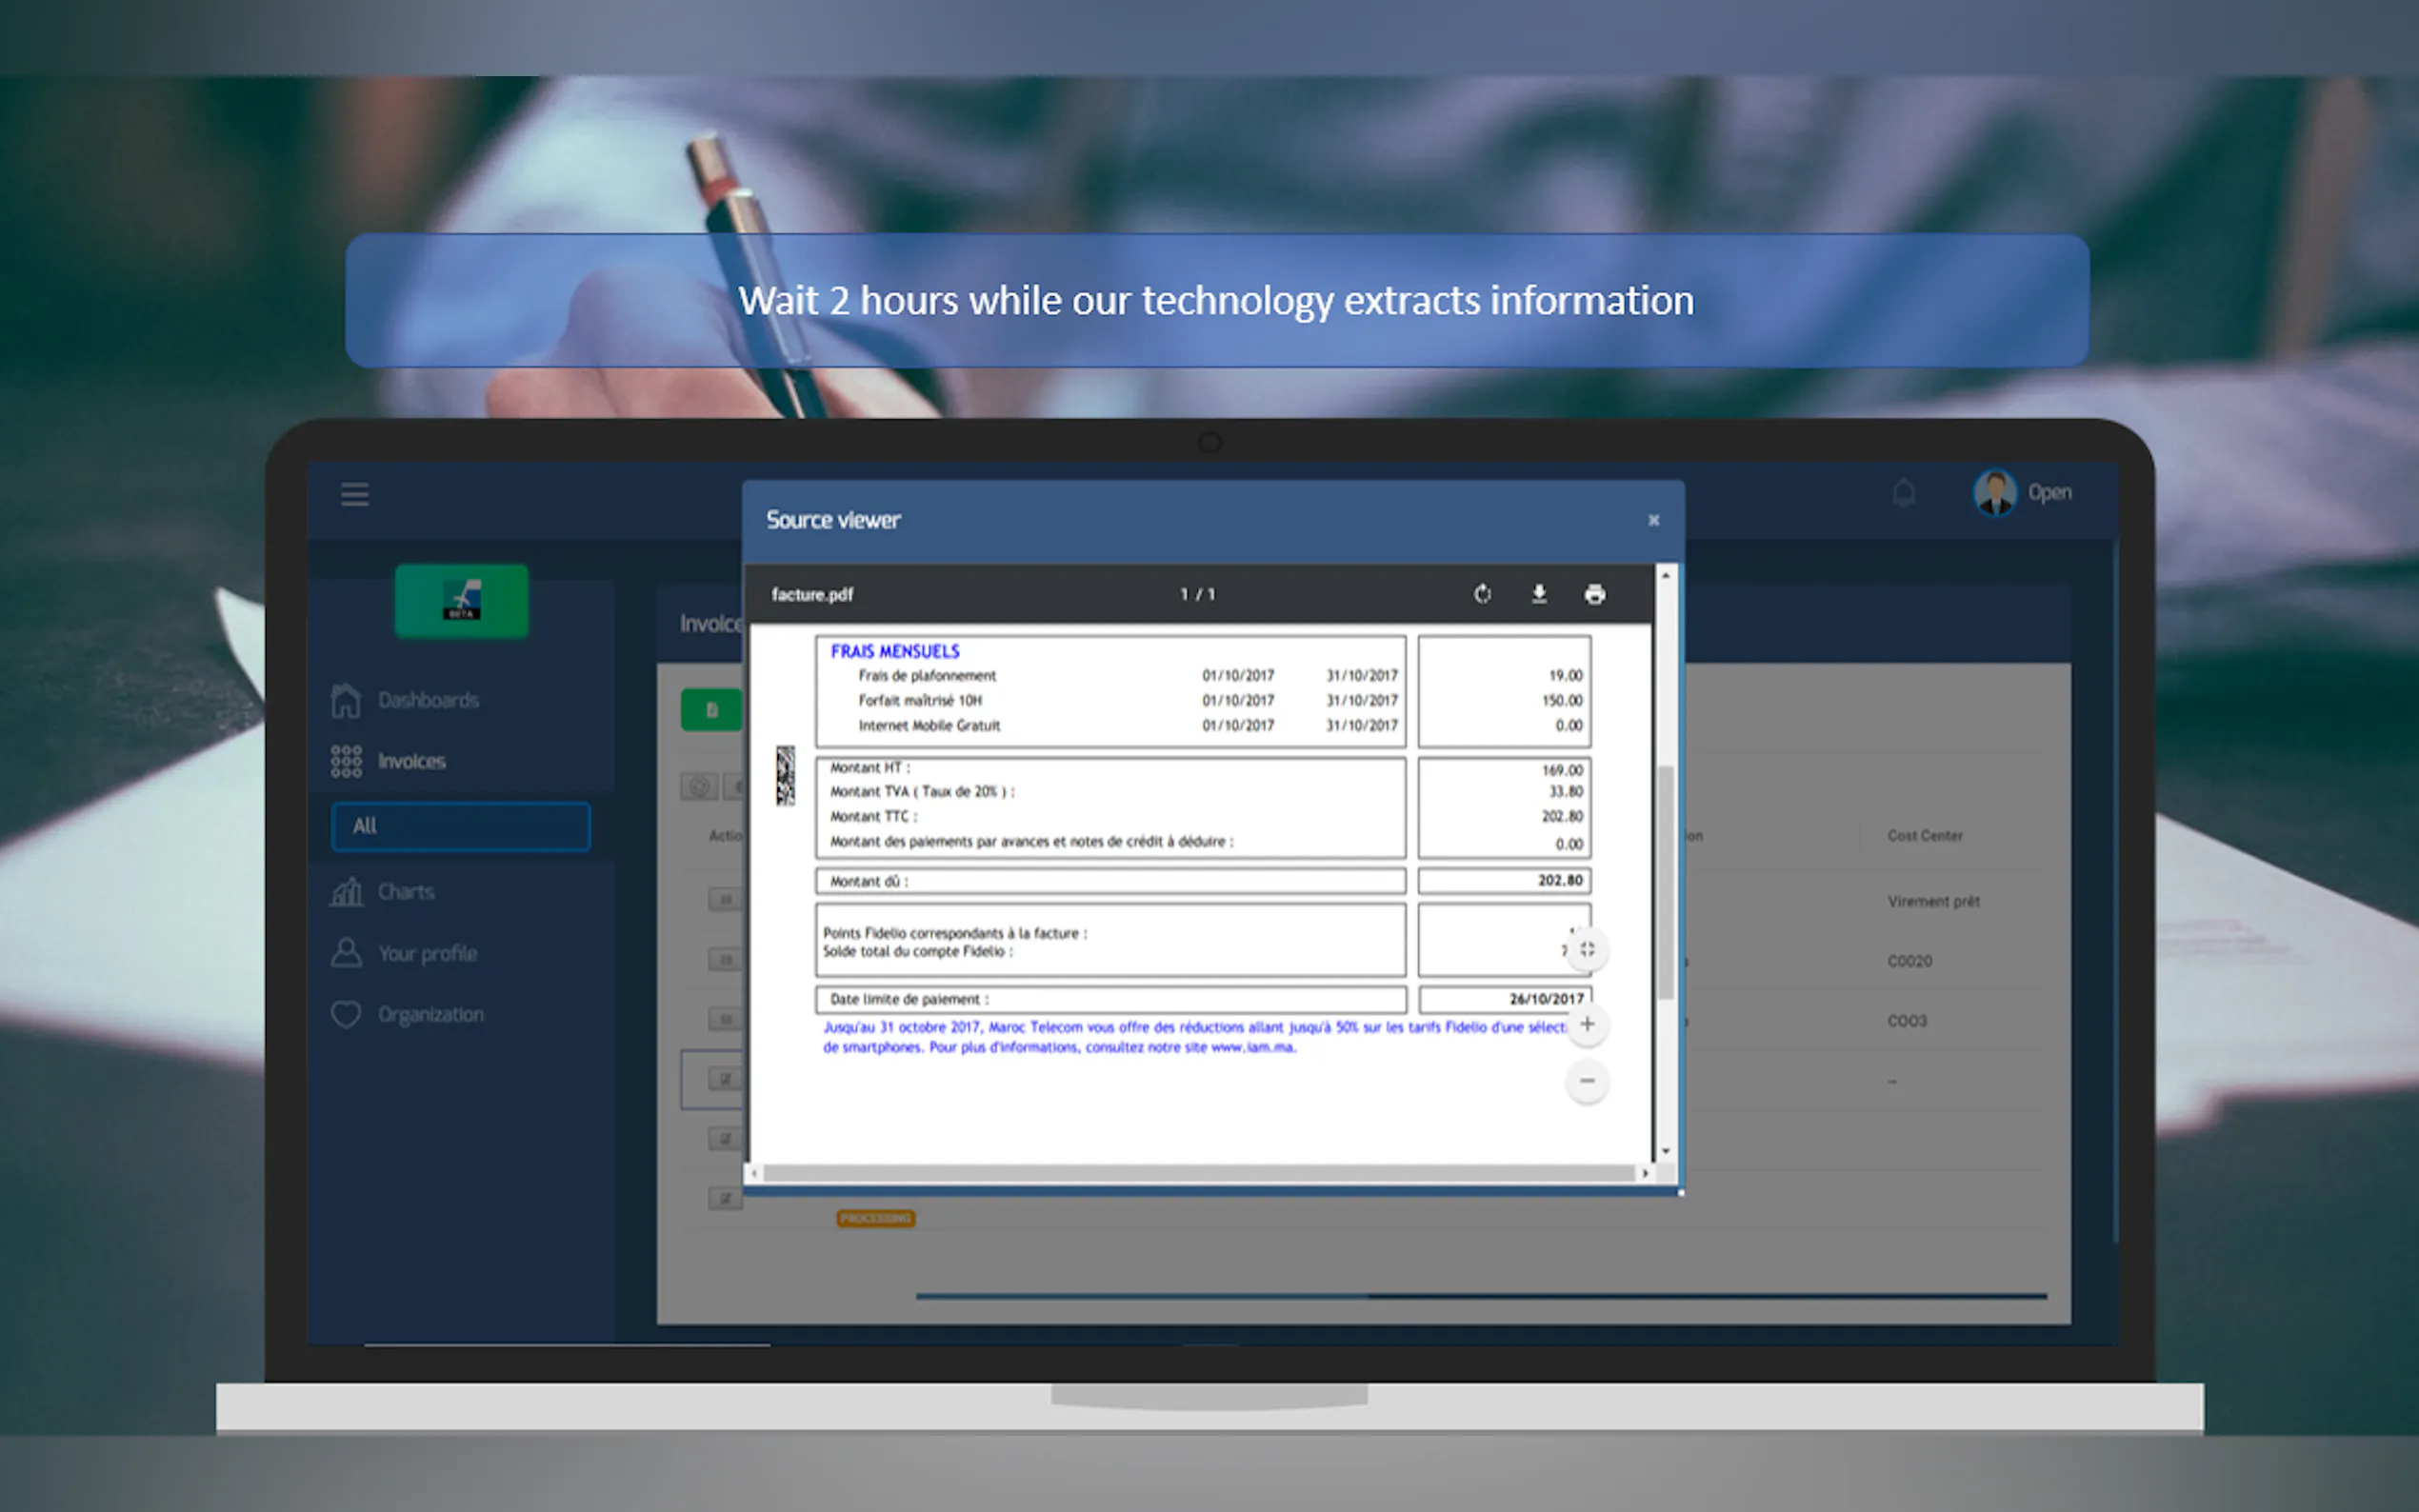The height and width of the screenshot is (1512, 2419).
Task: Download facture.pdf using the download icon
Action: 1539,594
